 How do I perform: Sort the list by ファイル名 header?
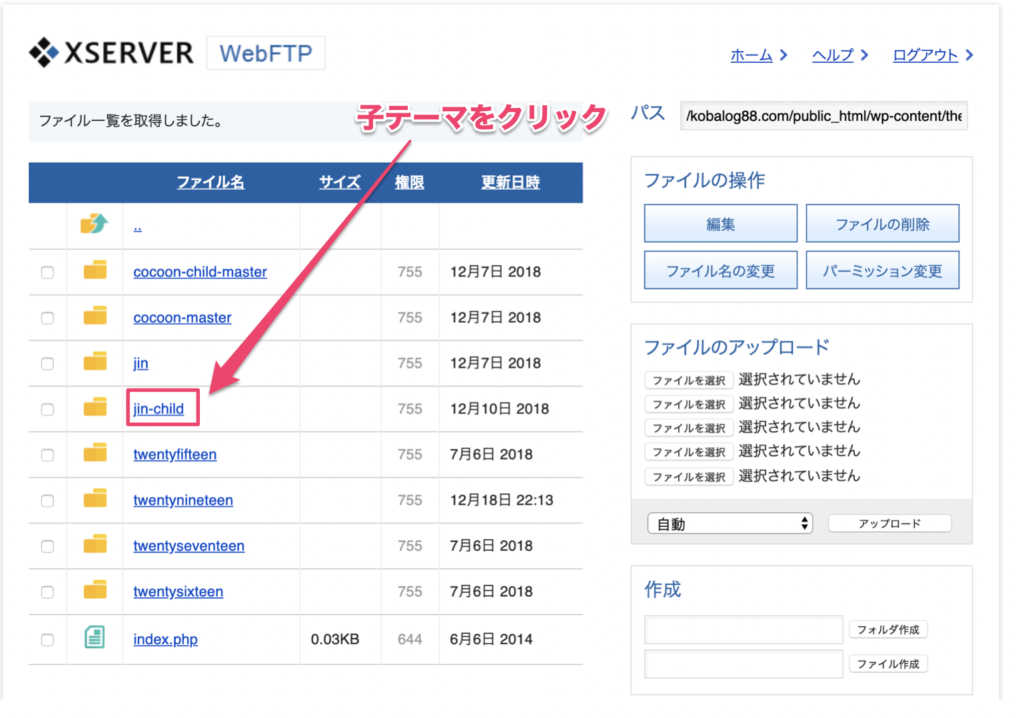pyautogui.click(x=210, y=182)
